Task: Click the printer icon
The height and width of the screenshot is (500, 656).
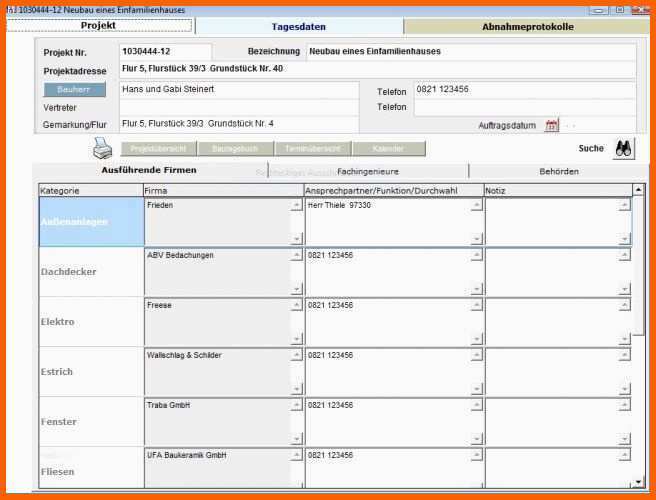Action: pos(102,148)
